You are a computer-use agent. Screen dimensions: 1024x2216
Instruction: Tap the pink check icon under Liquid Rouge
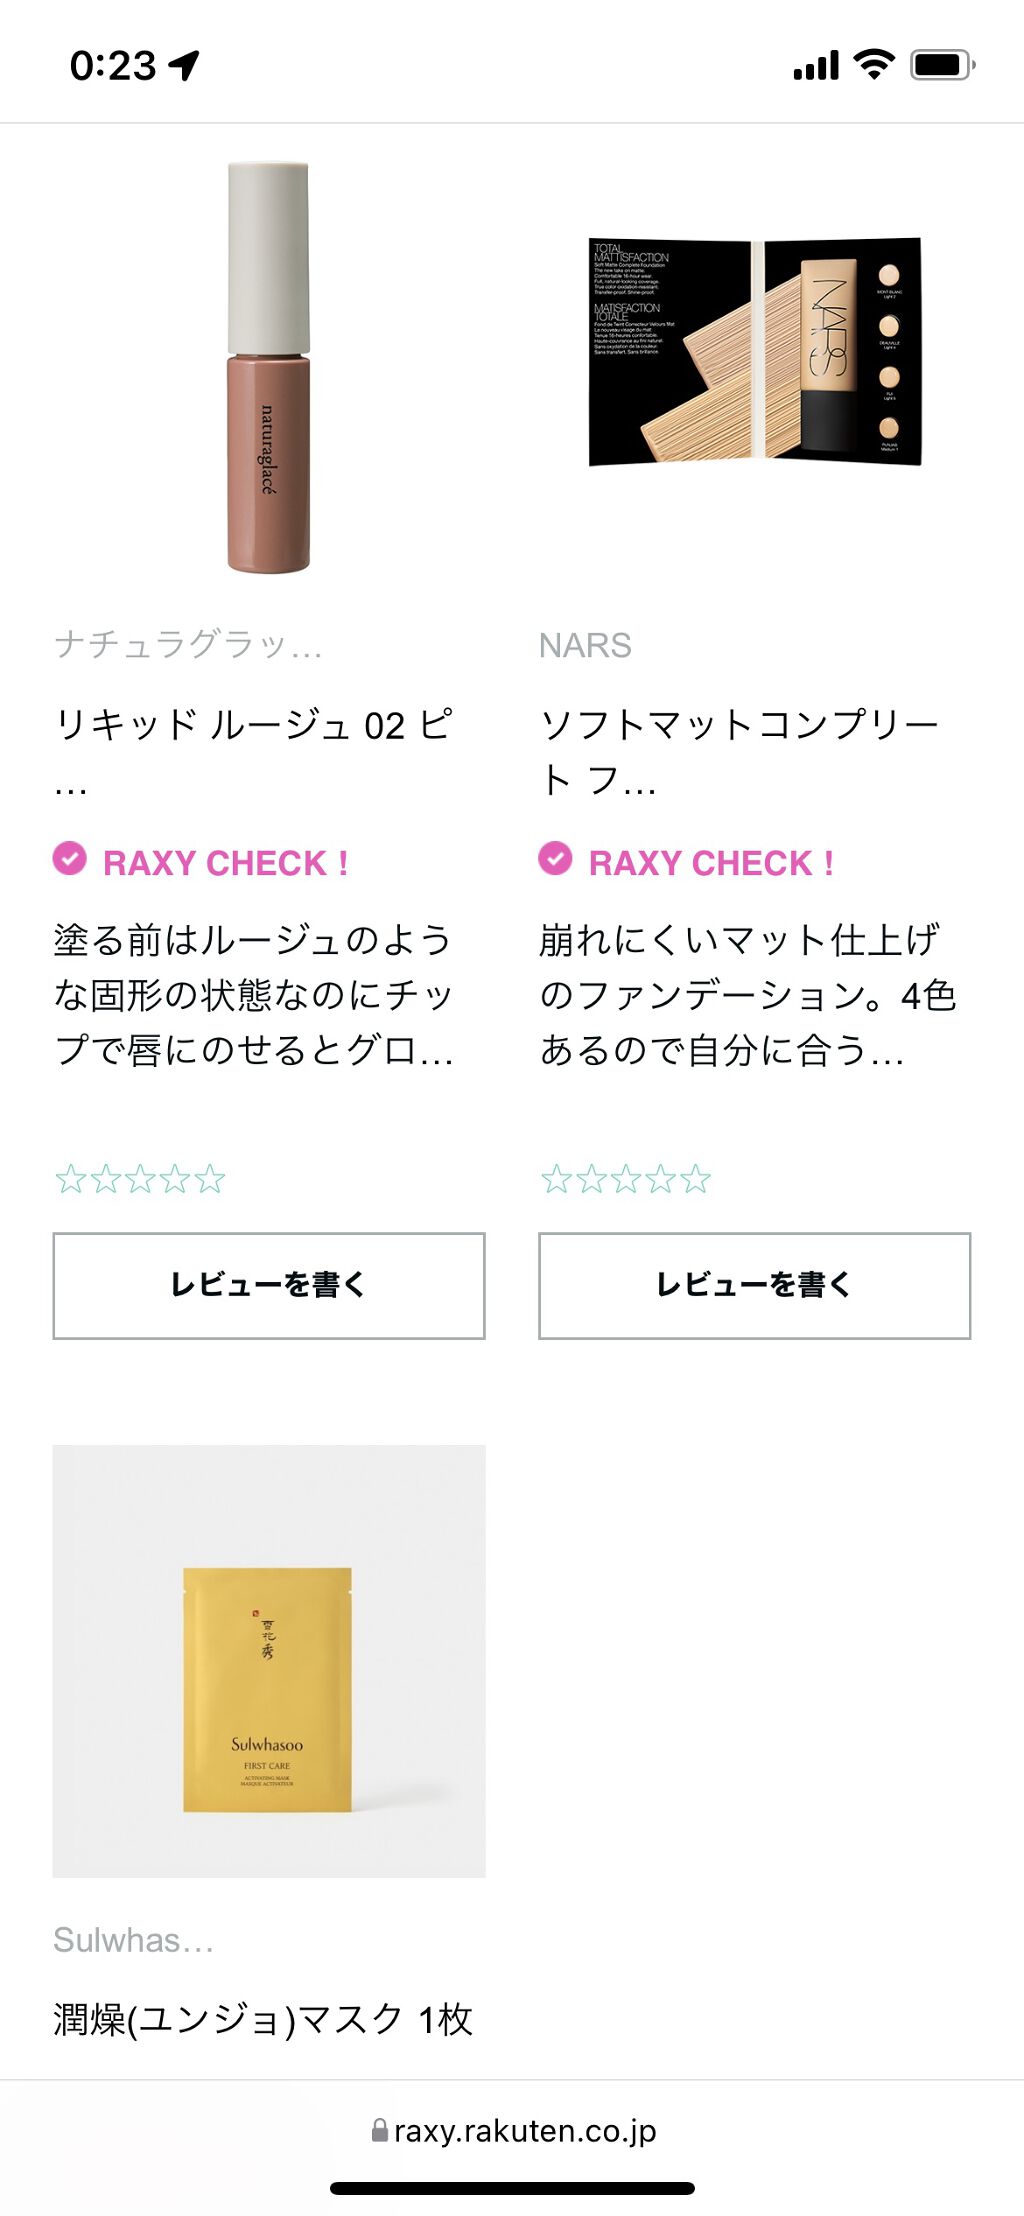click(70, 859)
